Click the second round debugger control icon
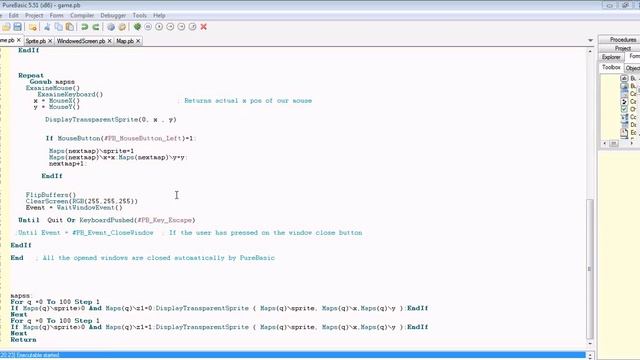 pyautogui.click(x=159, y=27)
